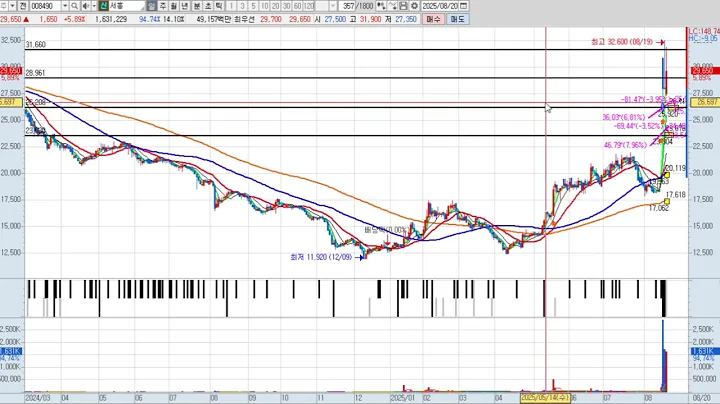
Task: Choose interval 5 button
Action: point(253,6)
